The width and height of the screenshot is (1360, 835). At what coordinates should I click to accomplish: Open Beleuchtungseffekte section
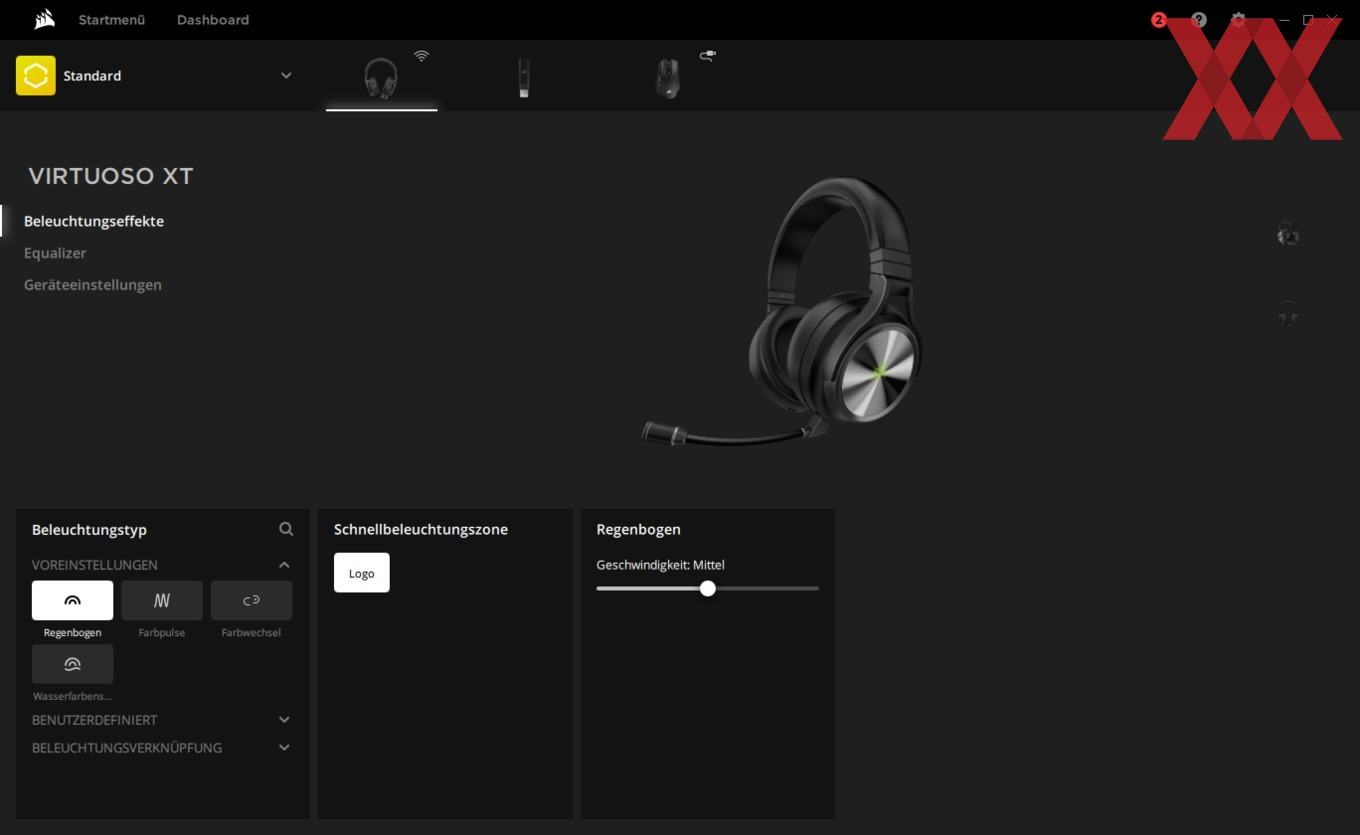tap(94, 221)
